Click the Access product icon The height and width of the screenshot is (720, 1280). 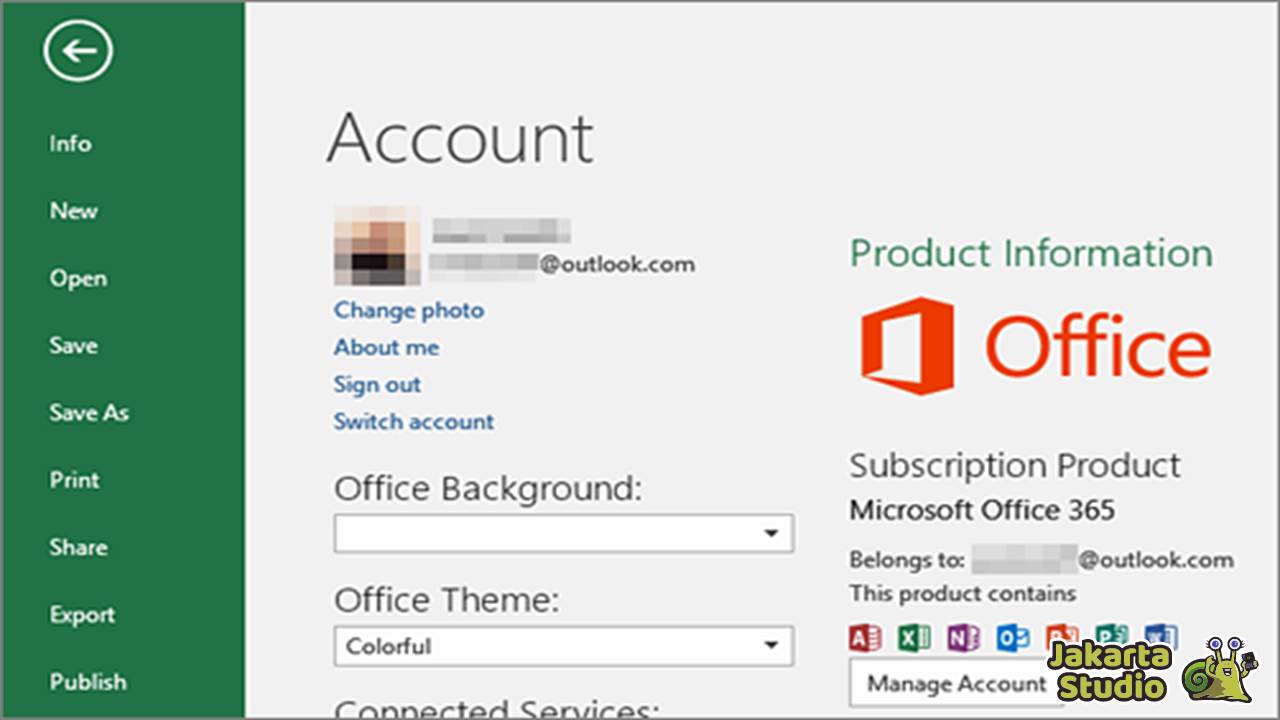coord(864,637)
